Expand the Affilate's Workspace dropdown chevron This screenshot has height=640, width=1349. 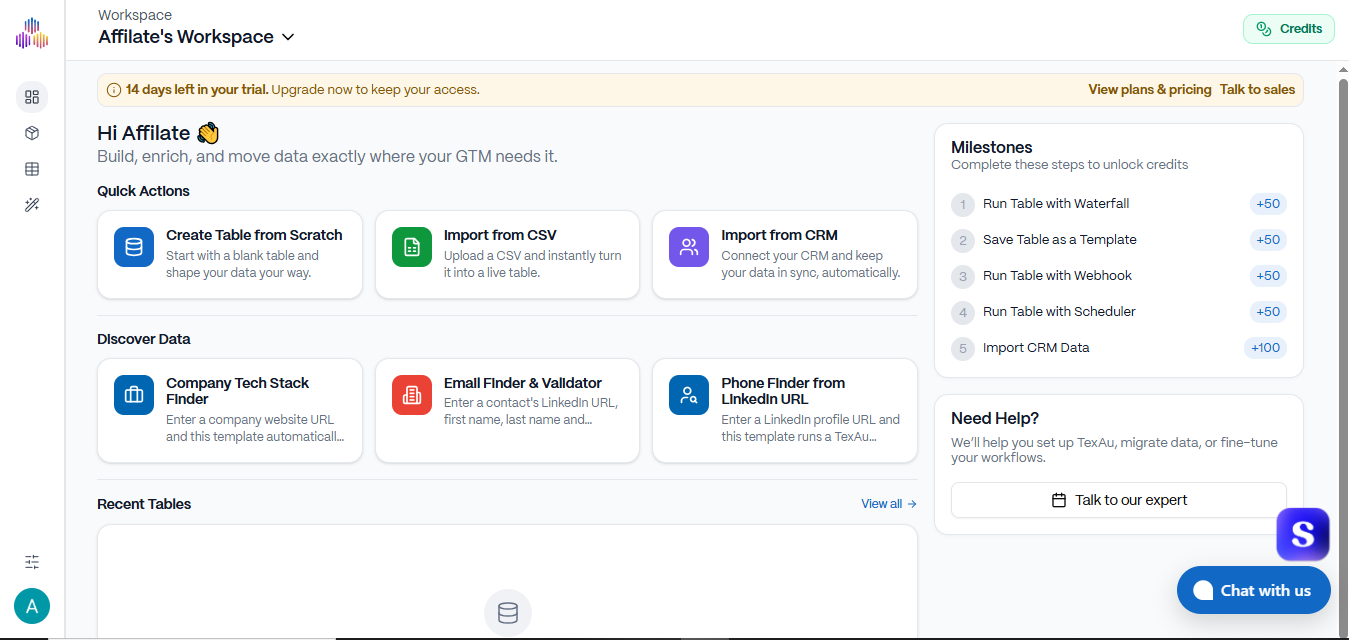tap(288, 37)
